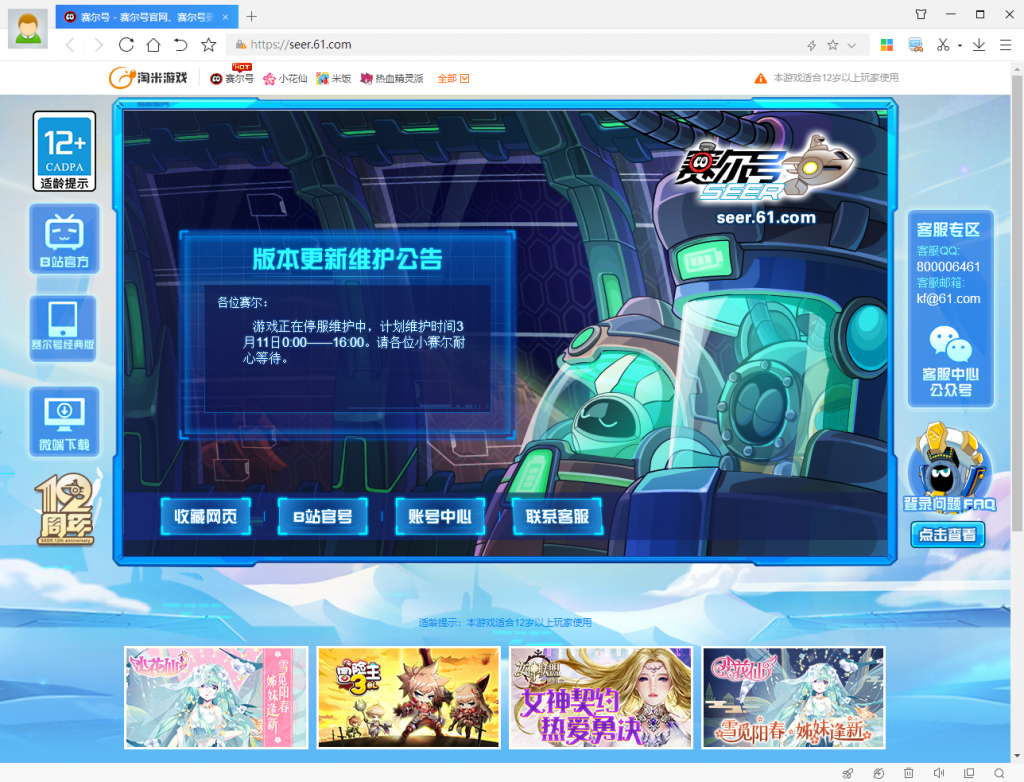Click the screenshot scissors icon
This screenshot has height=782, width=1024.
(942, 45)
